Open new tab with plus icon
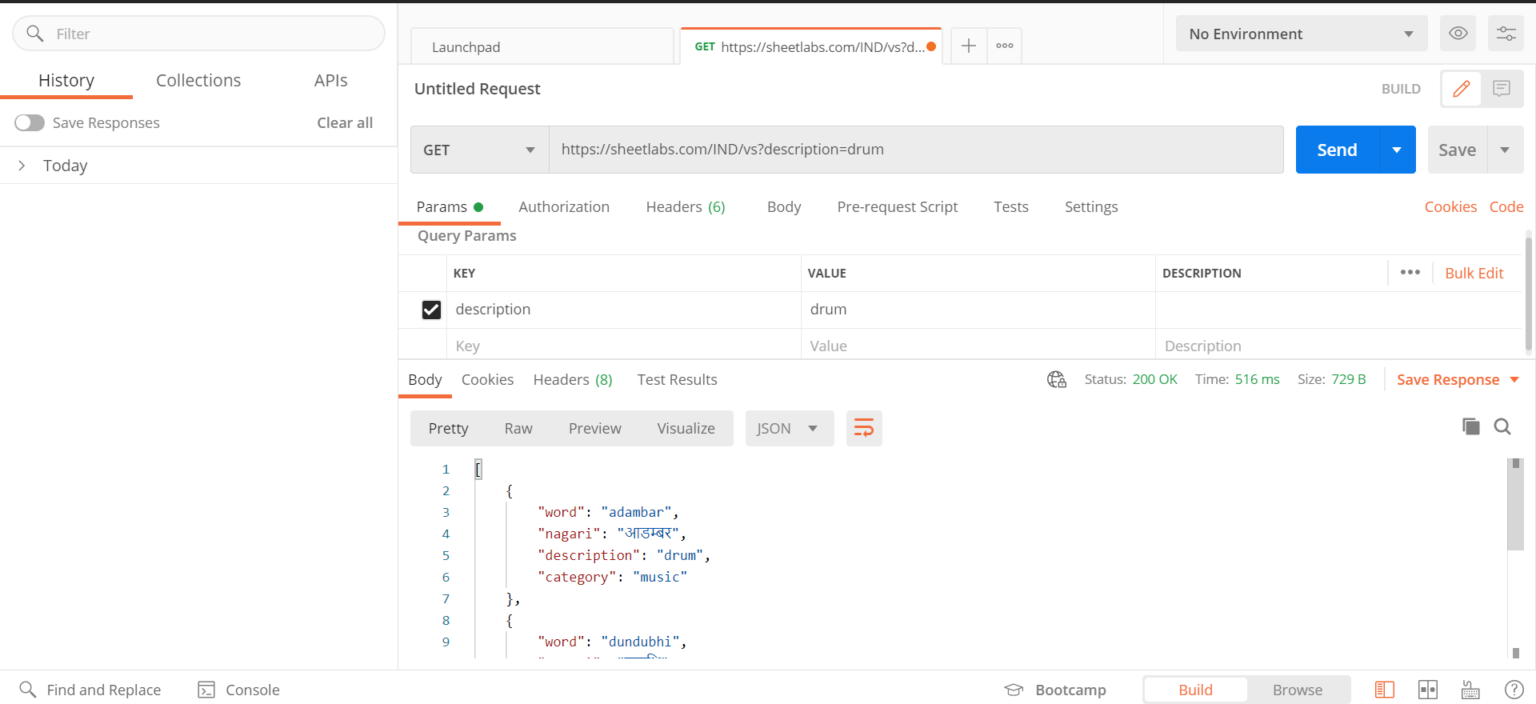This screenshot has width=1536, height=704. pyautogui.click(x=968, y=46)
